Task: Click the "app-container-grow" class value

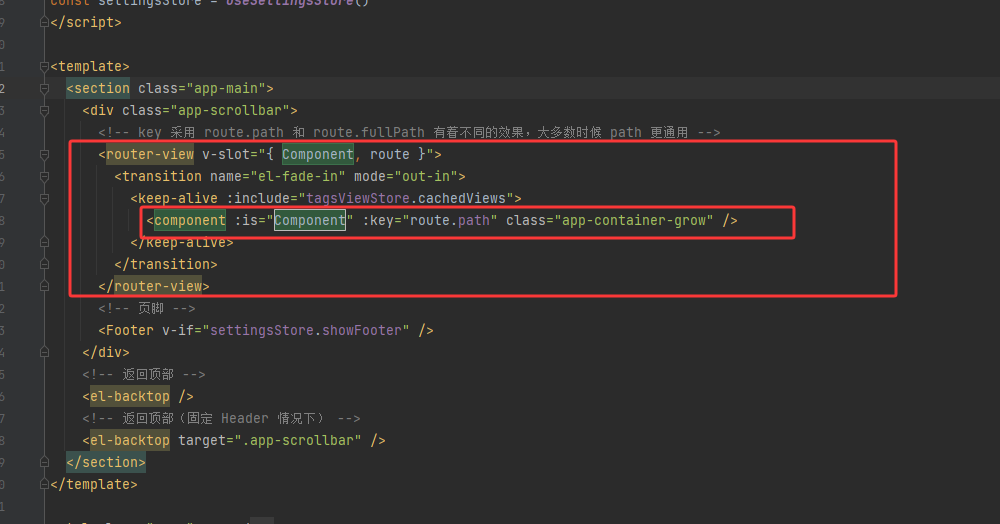Action: (x=634, y=221)
